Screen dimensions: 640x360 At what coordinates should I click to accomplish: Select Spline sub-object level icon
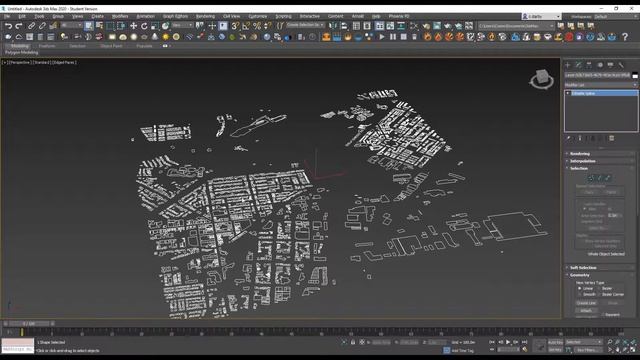coord(608,178)
